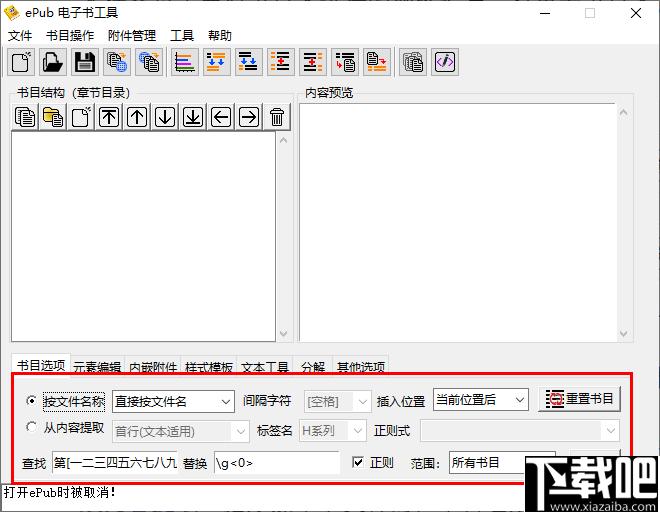Demote chapter with right arrow icon

click(x=249, y=117)
